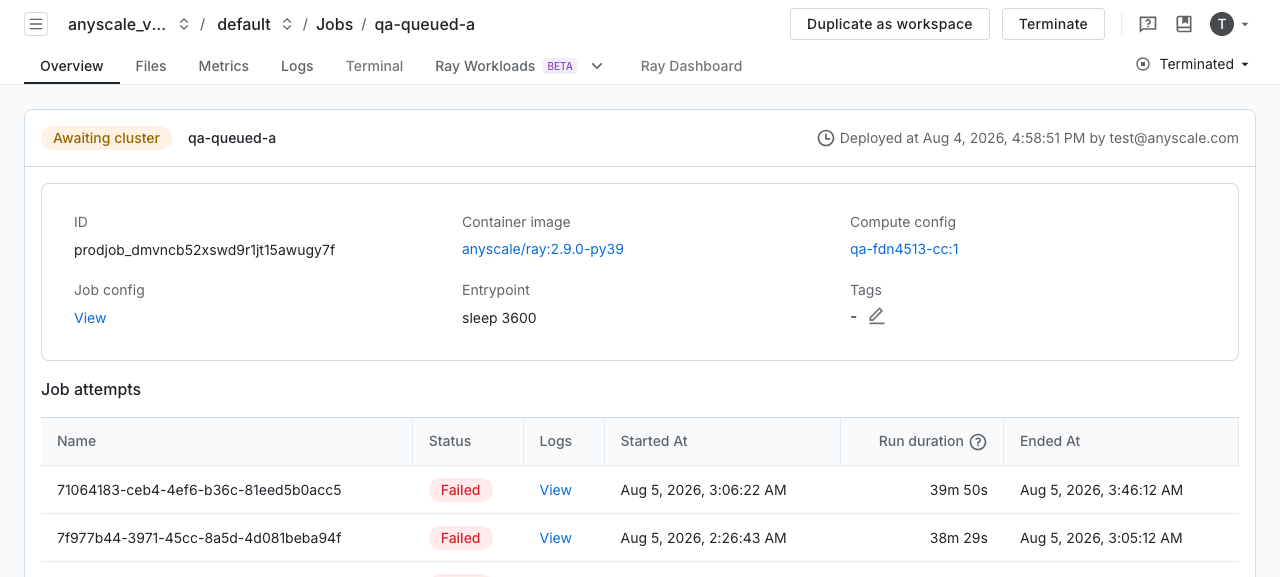Screen dimensions: 1280x577
Task: Switch to the Logs tab
Action: (x=297, y=66)
